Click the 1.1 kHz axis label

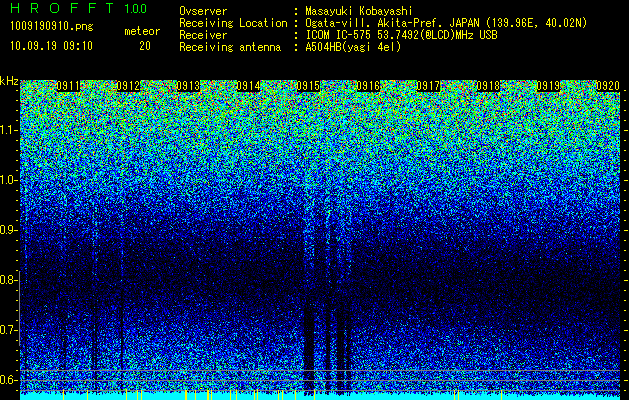coord(9,130)
